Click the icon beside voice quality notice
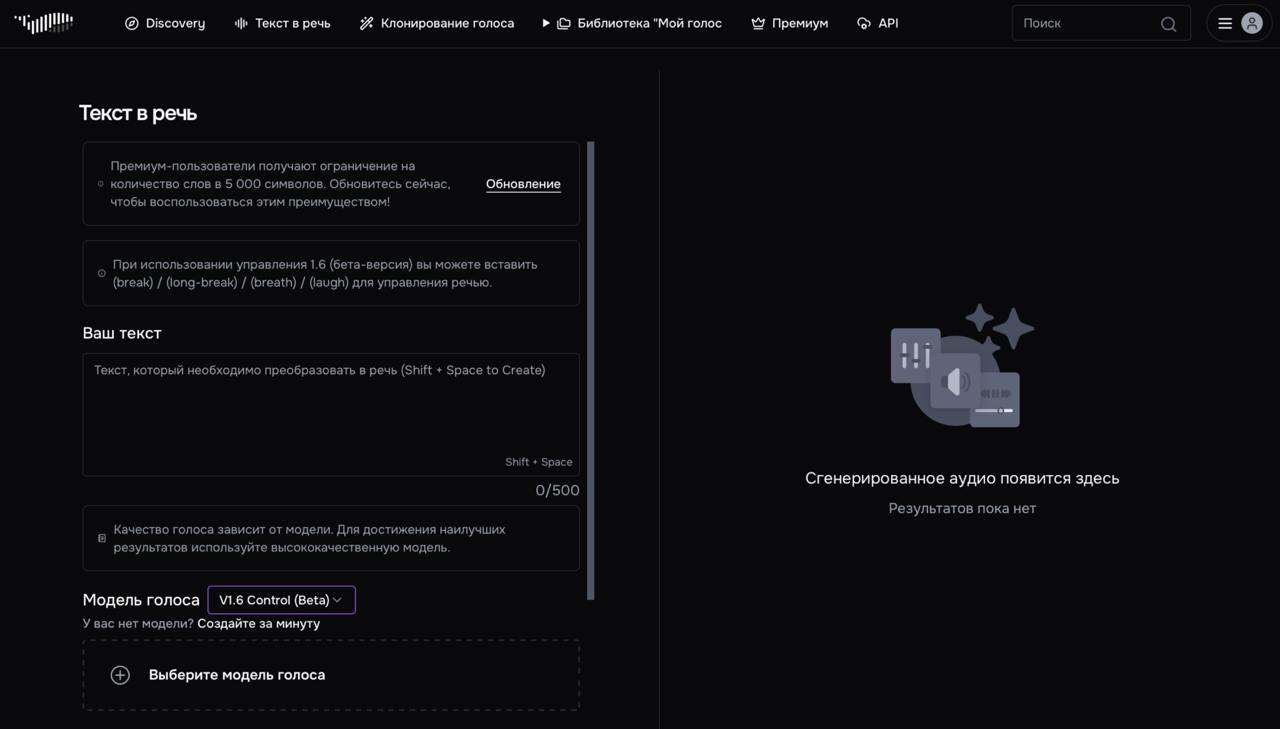 coord(102,538)
